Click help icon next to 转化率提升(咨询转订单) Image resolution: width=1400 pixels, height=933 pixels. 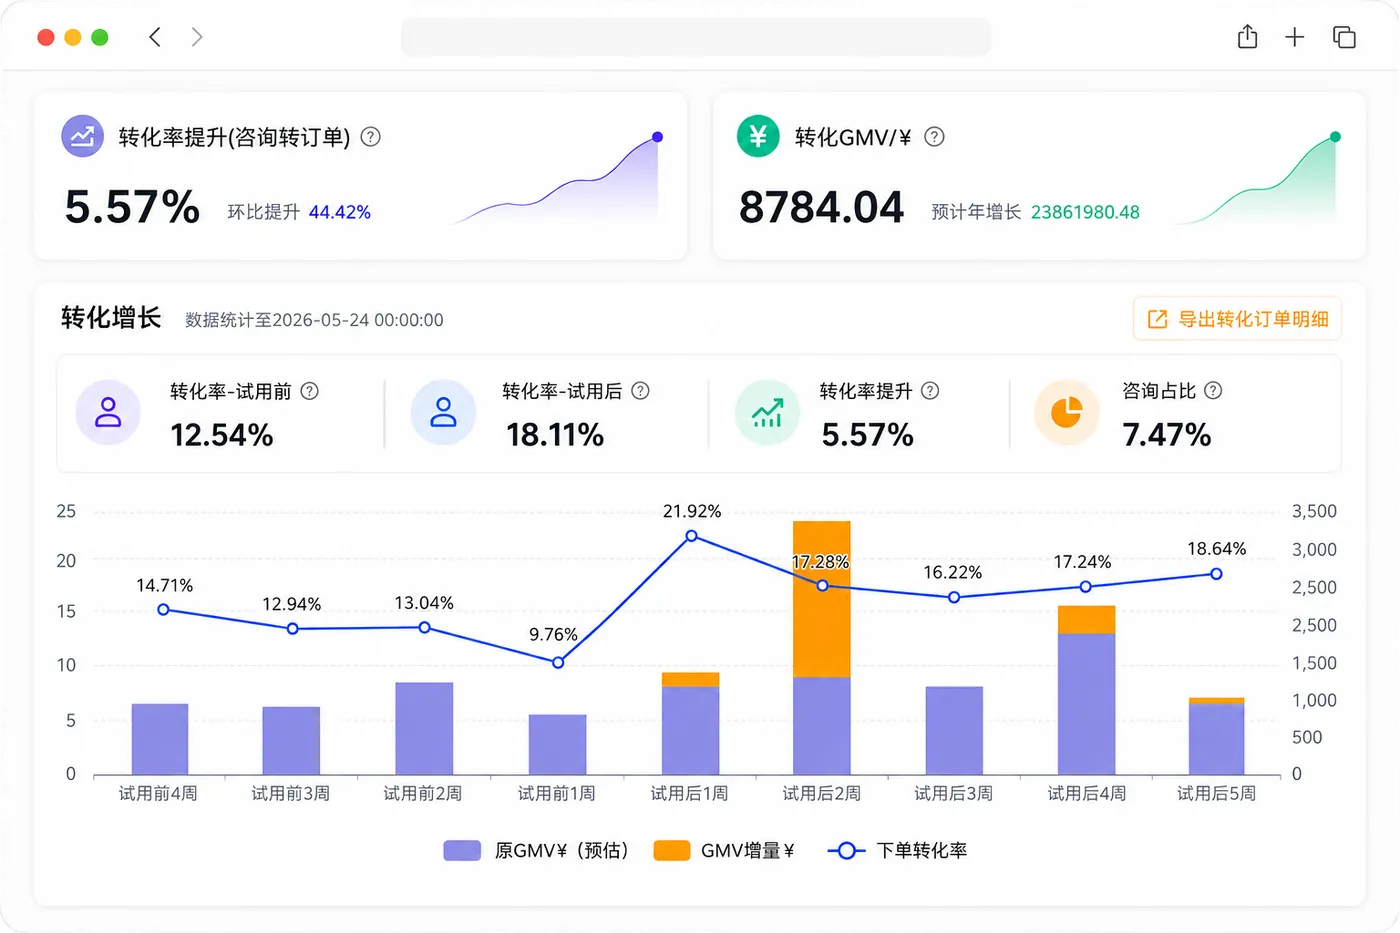point(371,137)
